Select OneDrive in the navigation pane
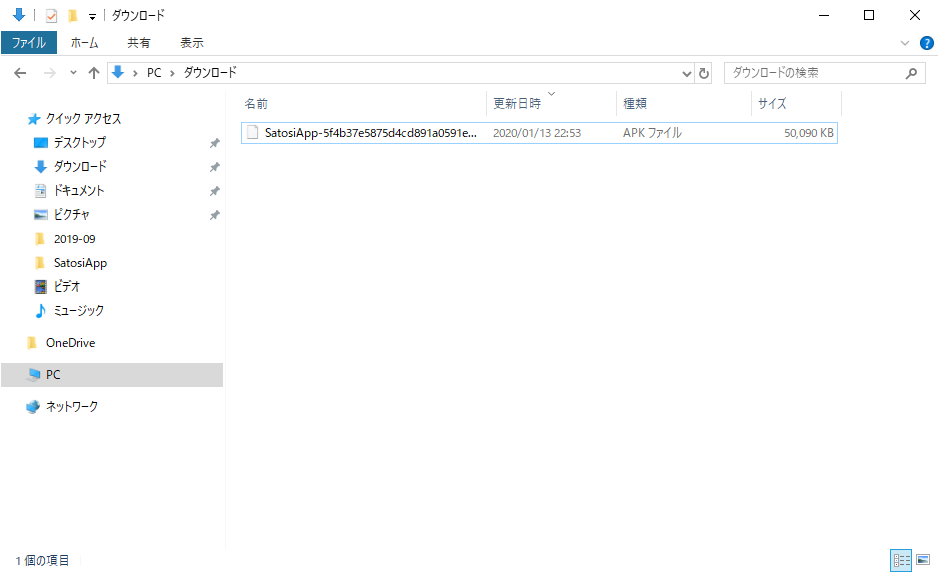 (x=70, y=342)
